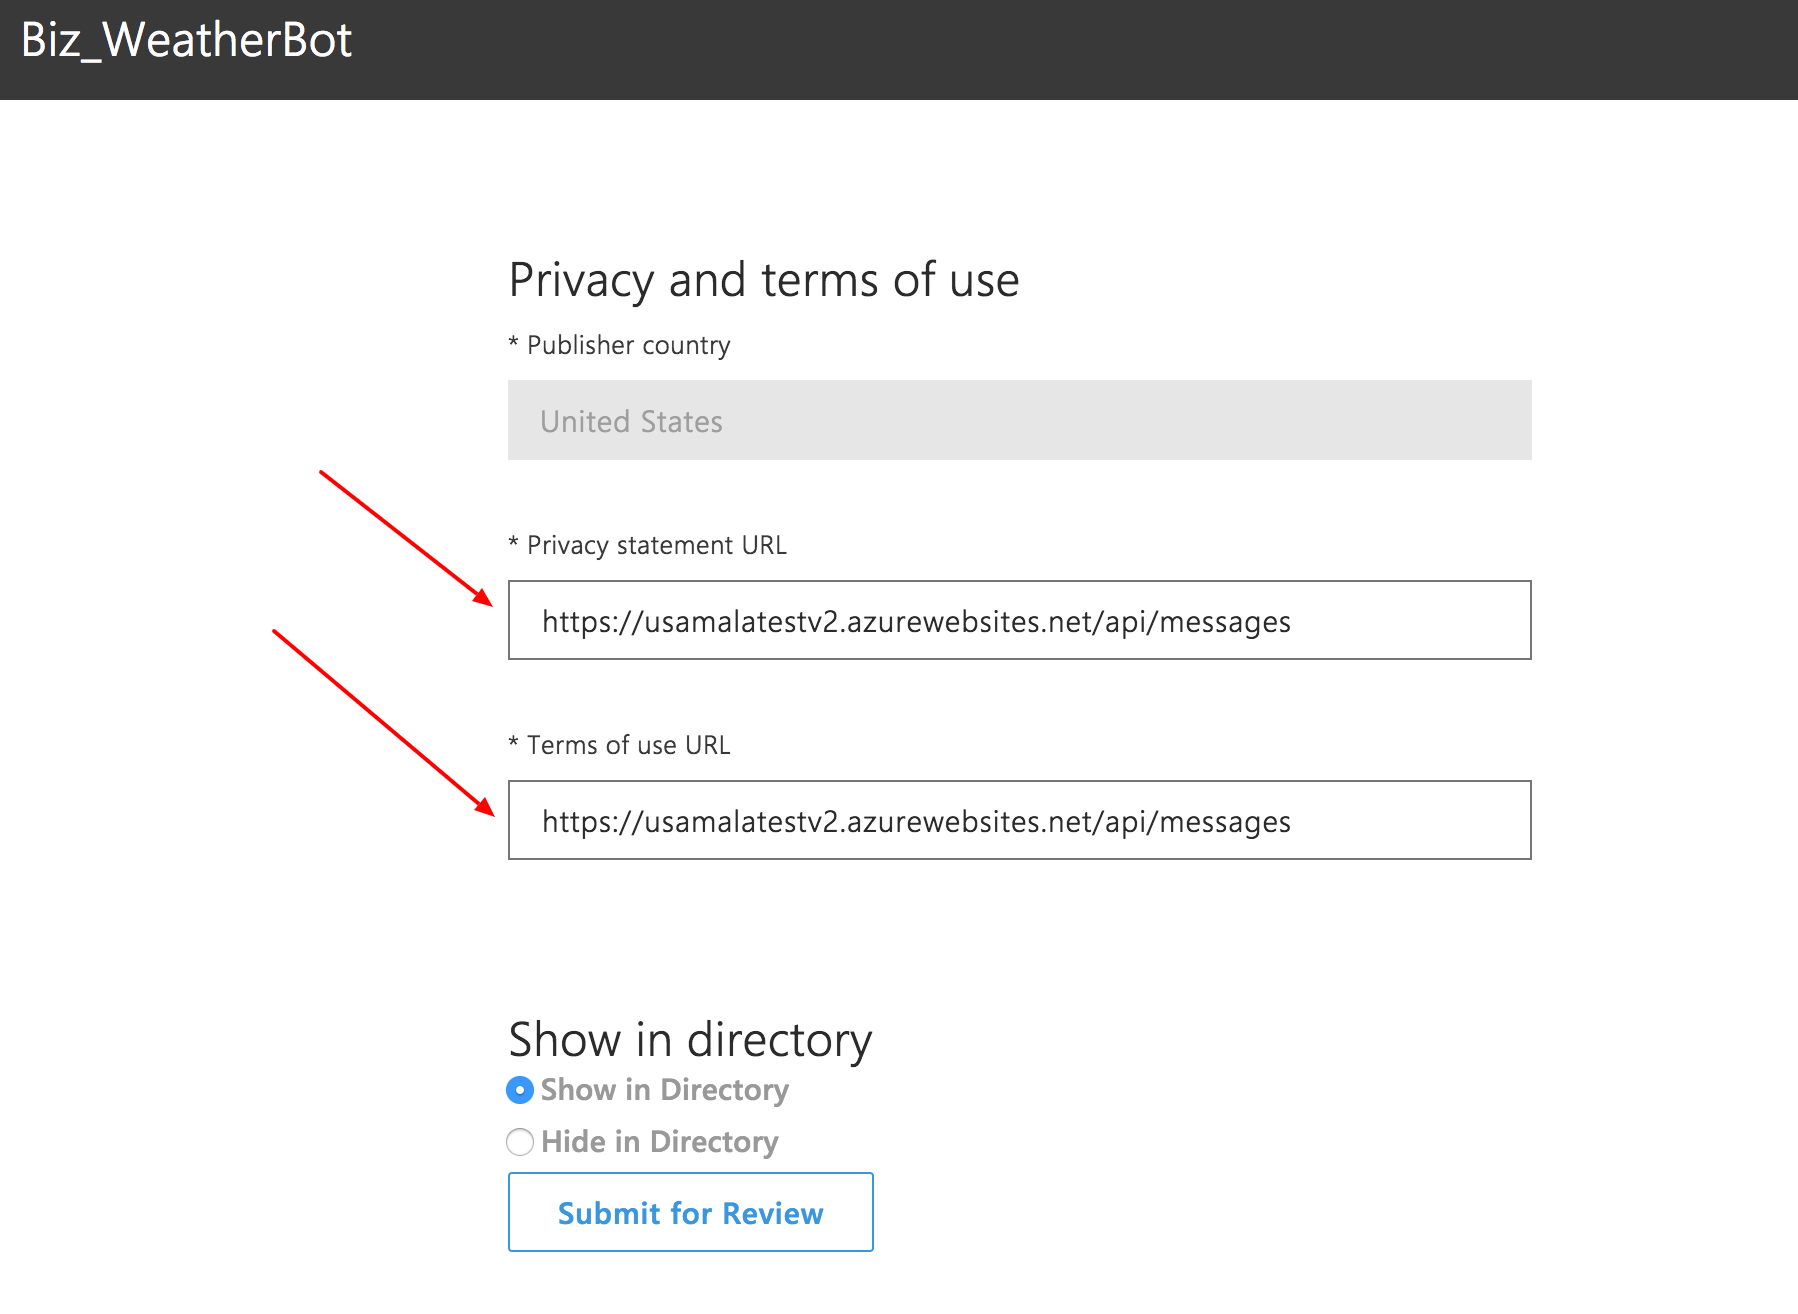Select the URL text in Terms of use field
The image size is (1798, 1314).
pos(916,821)
